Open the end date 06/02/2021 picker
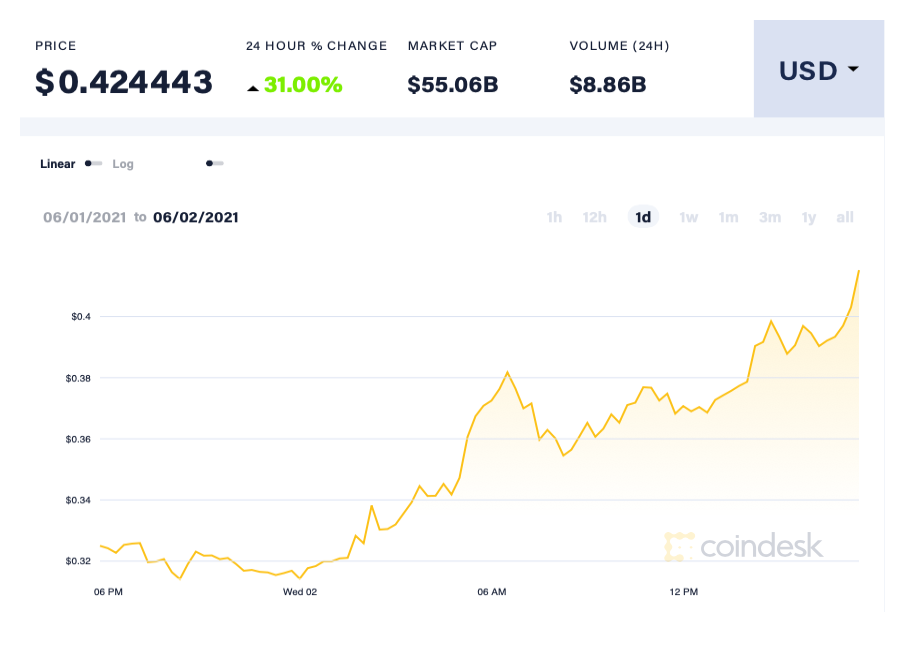The width and height of the screenshot is (905, 672). click(196, 217)
